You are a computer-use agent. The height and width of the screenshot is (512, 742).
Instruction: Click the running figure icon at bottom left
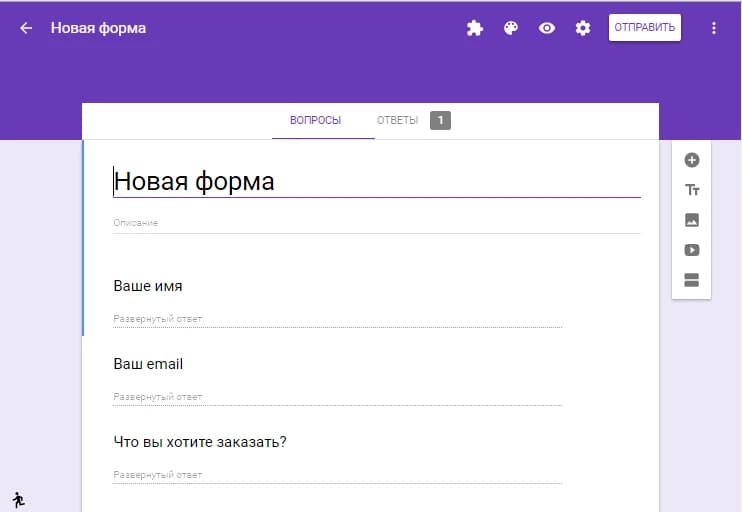(x=18, y=498)
